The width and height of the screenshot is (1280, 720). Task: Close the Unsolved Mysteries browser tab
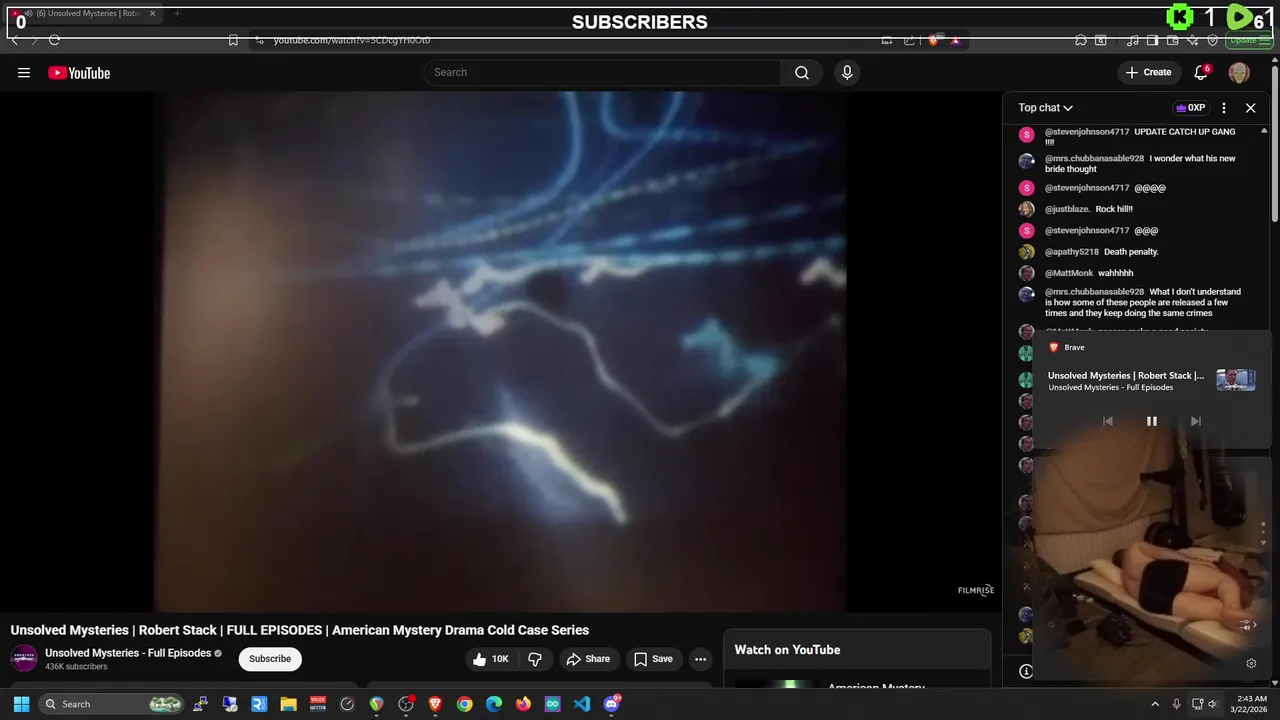[x=152, y=14]
